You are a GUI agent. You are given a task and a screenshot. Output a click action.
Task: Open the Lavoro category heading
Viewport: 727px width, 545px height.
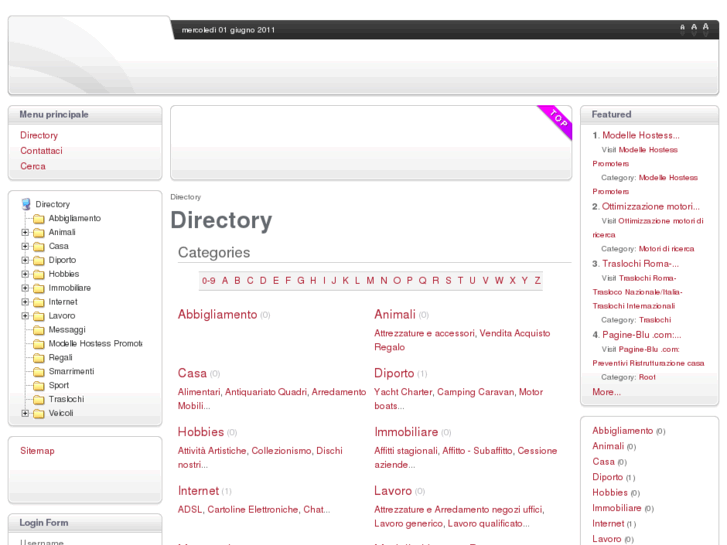[x=393, y=491]
